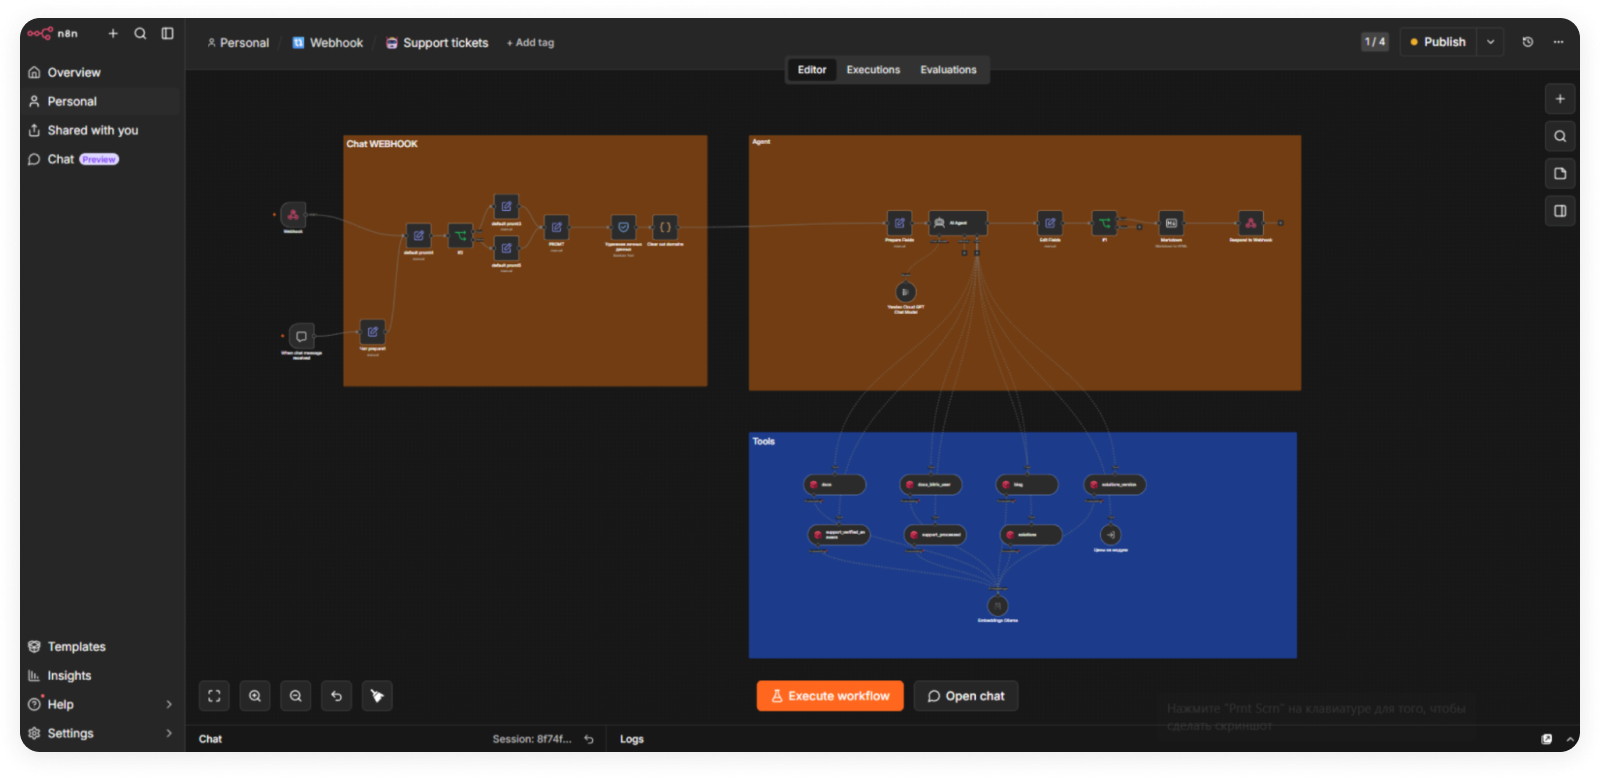Reset canvas zoom

pyautogui.click(x=337, y=696)
